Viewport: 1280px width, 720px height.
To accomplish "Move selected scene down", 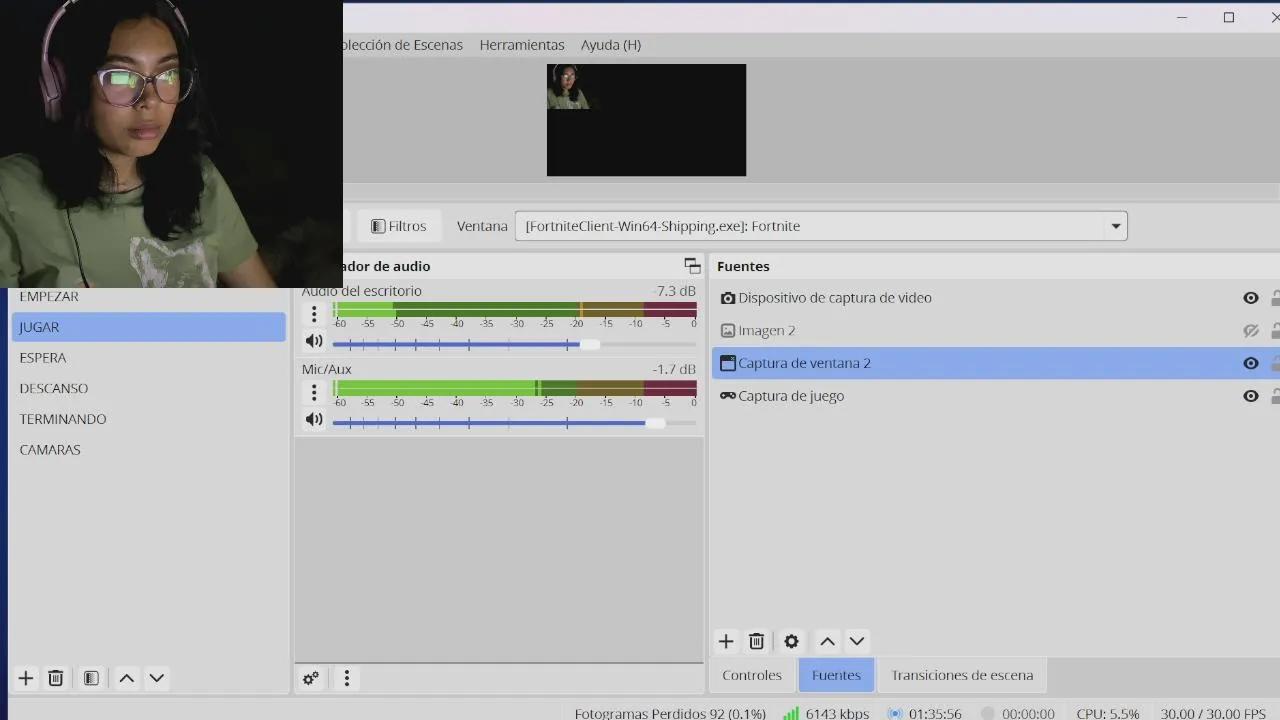I will click(157, 678).
